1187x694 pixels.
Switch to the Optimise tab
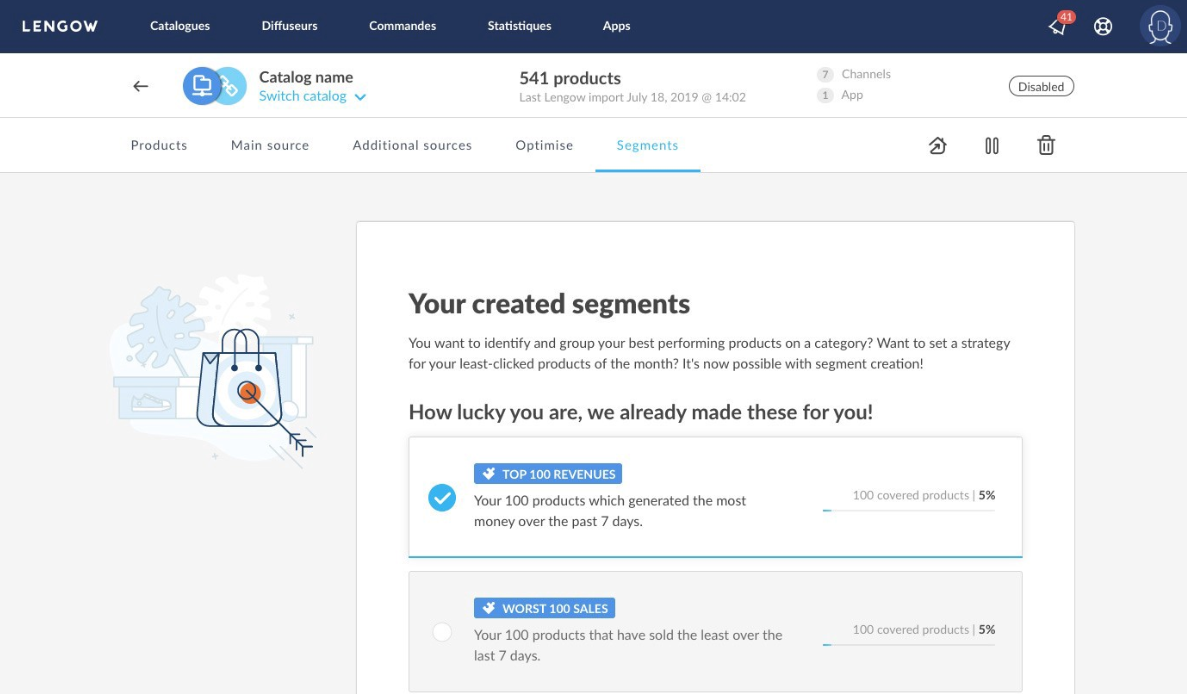tap(544, 145)
